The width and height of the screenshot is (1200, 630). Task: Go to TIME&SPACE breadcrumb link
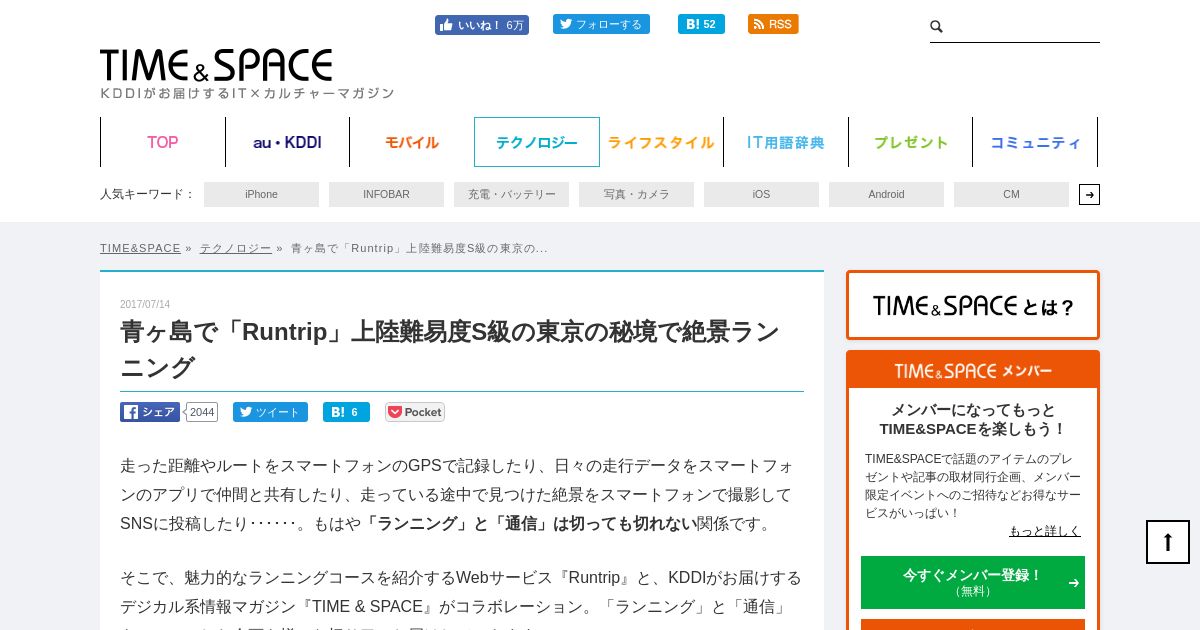(x=140, y=248)
